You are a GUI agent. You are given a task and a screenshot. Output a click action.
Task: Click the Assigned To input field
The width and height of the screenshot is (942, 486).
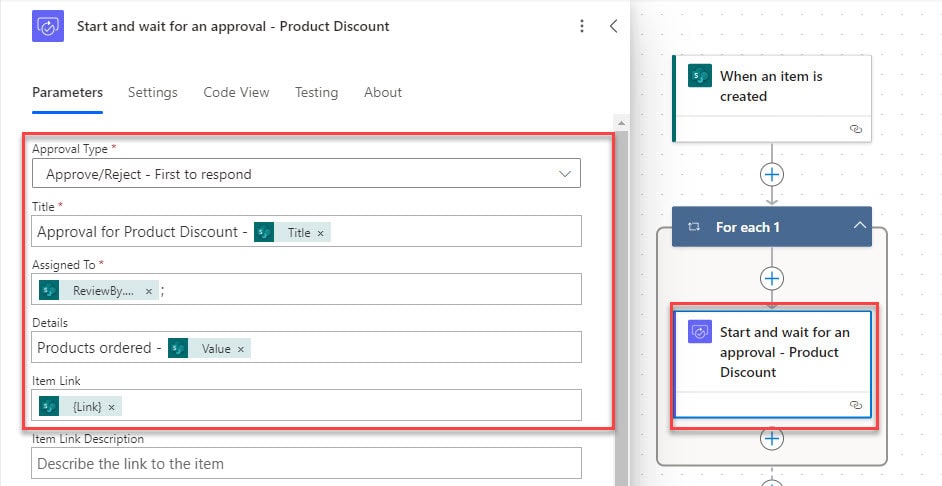point(306,289)
